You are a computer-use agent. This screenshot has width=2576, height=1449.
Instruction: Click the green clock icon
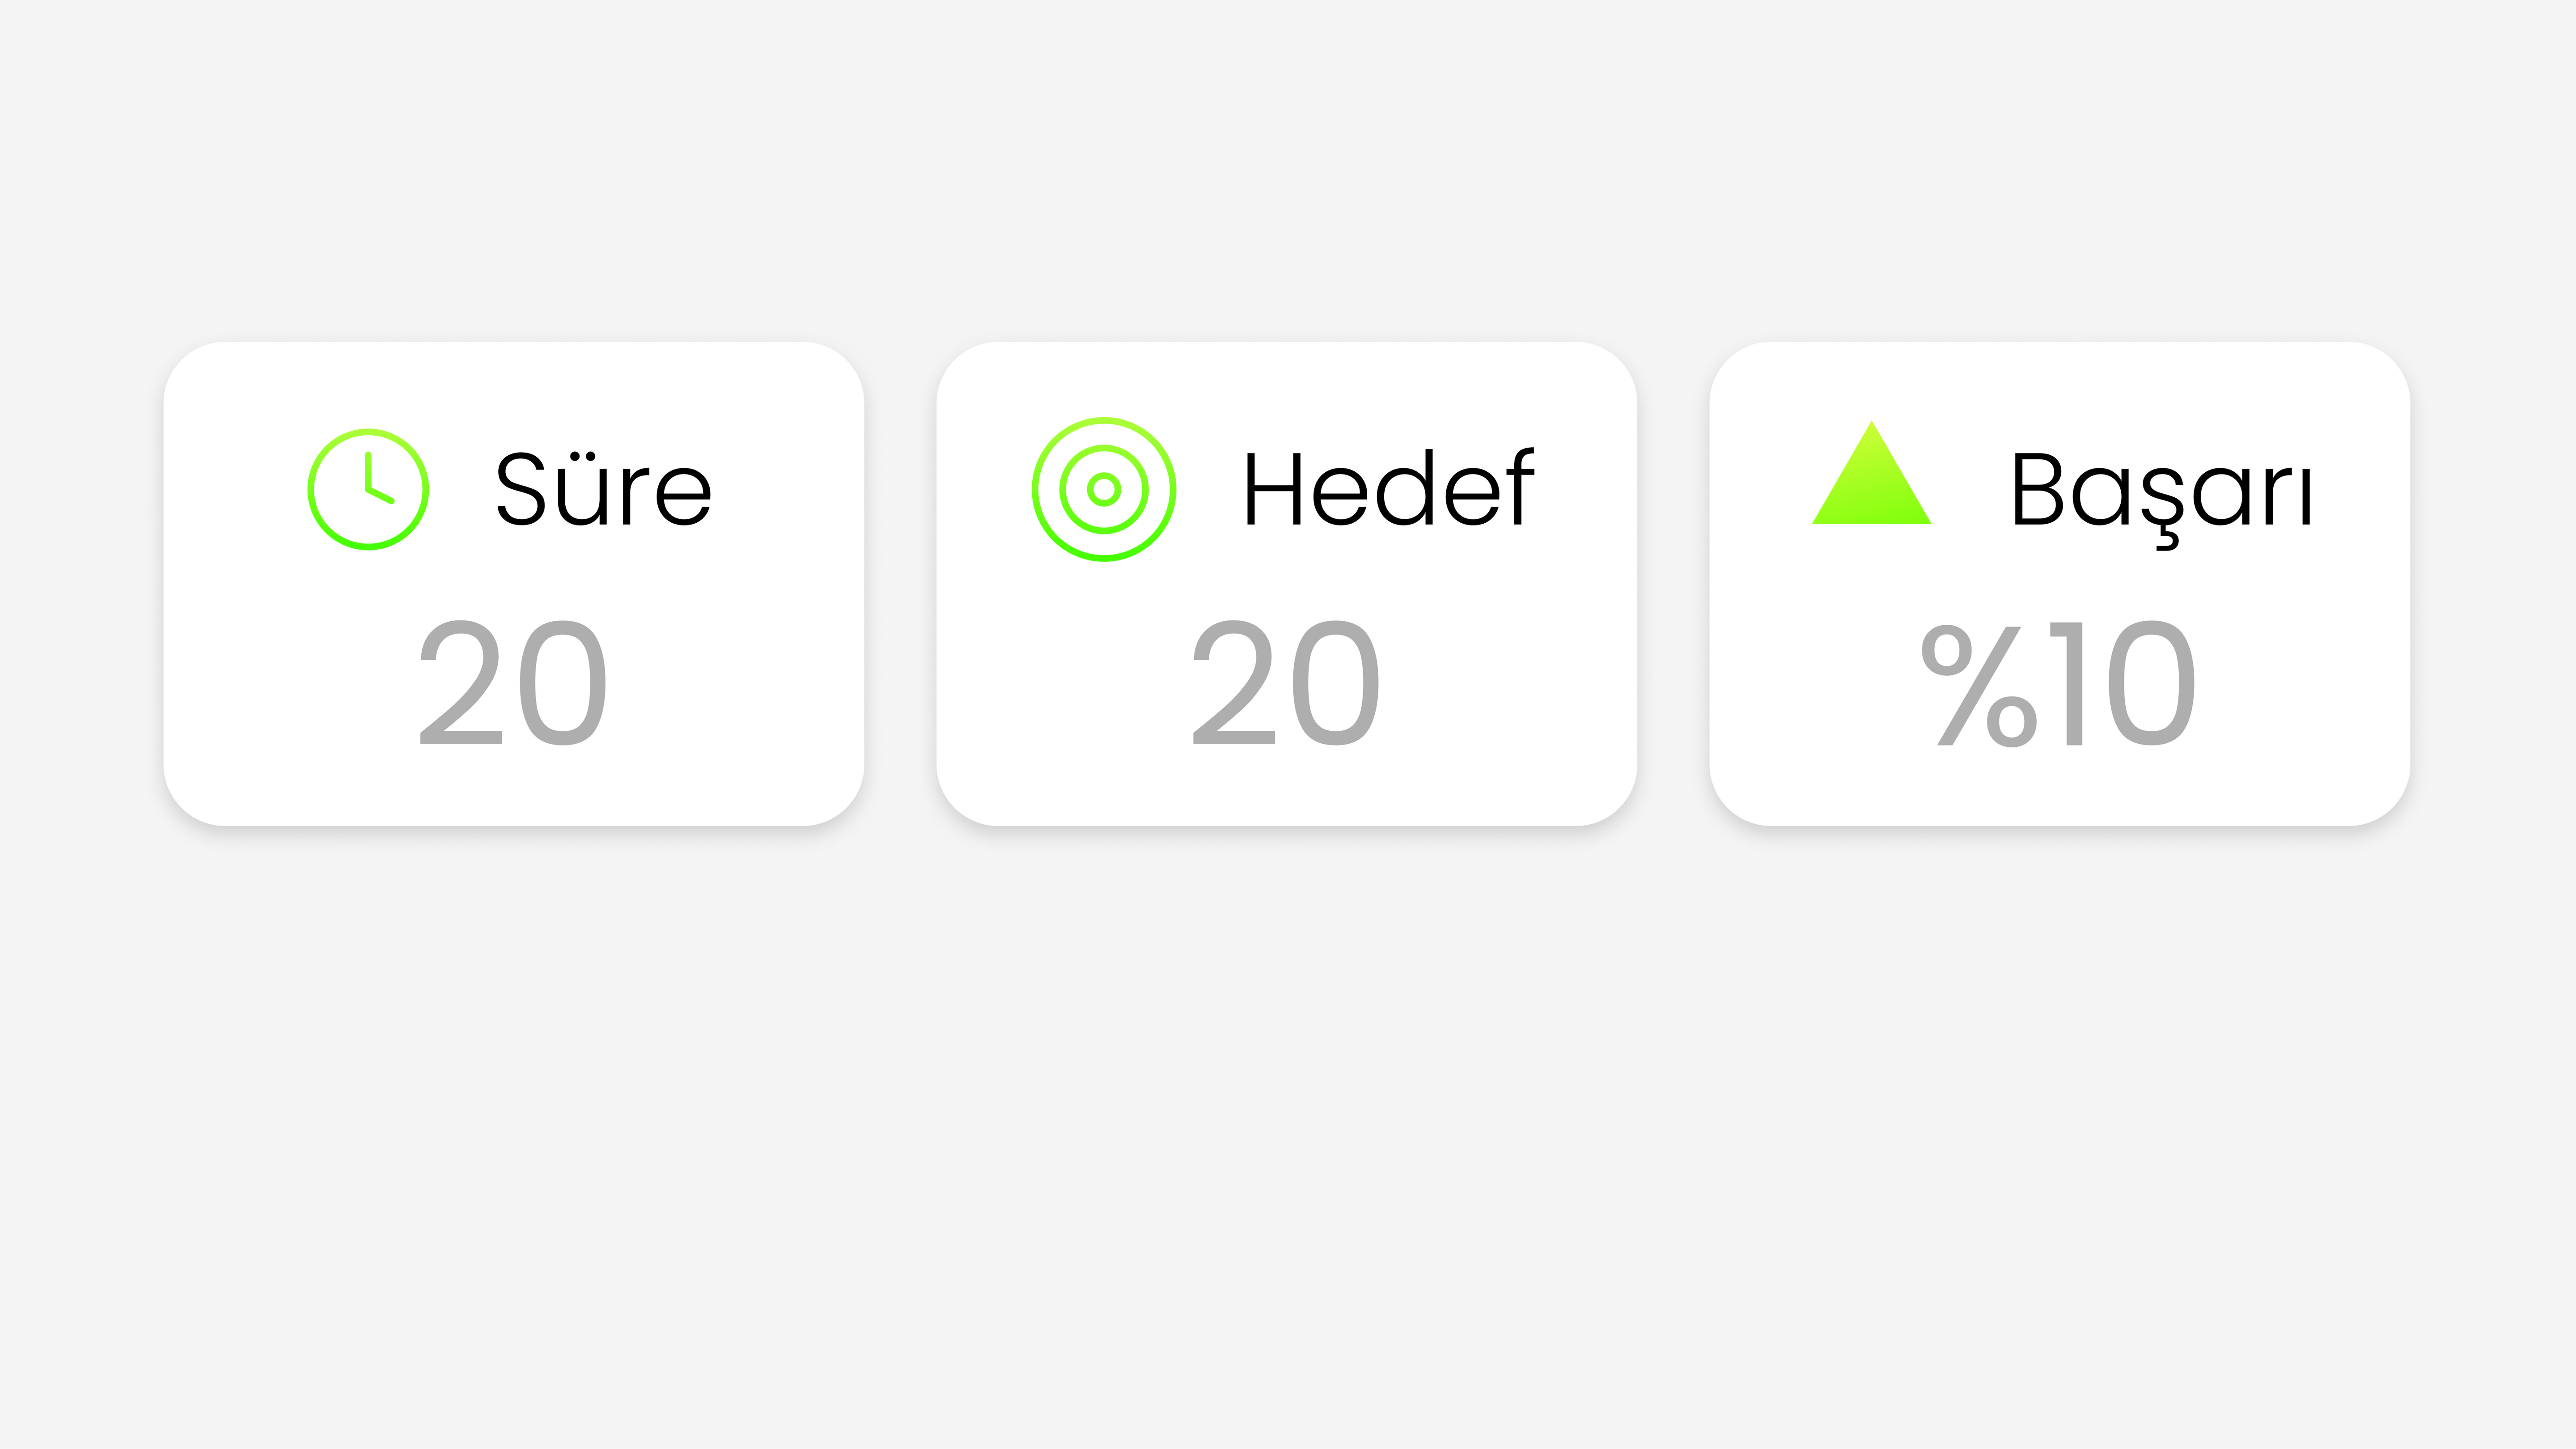[368, 489]
